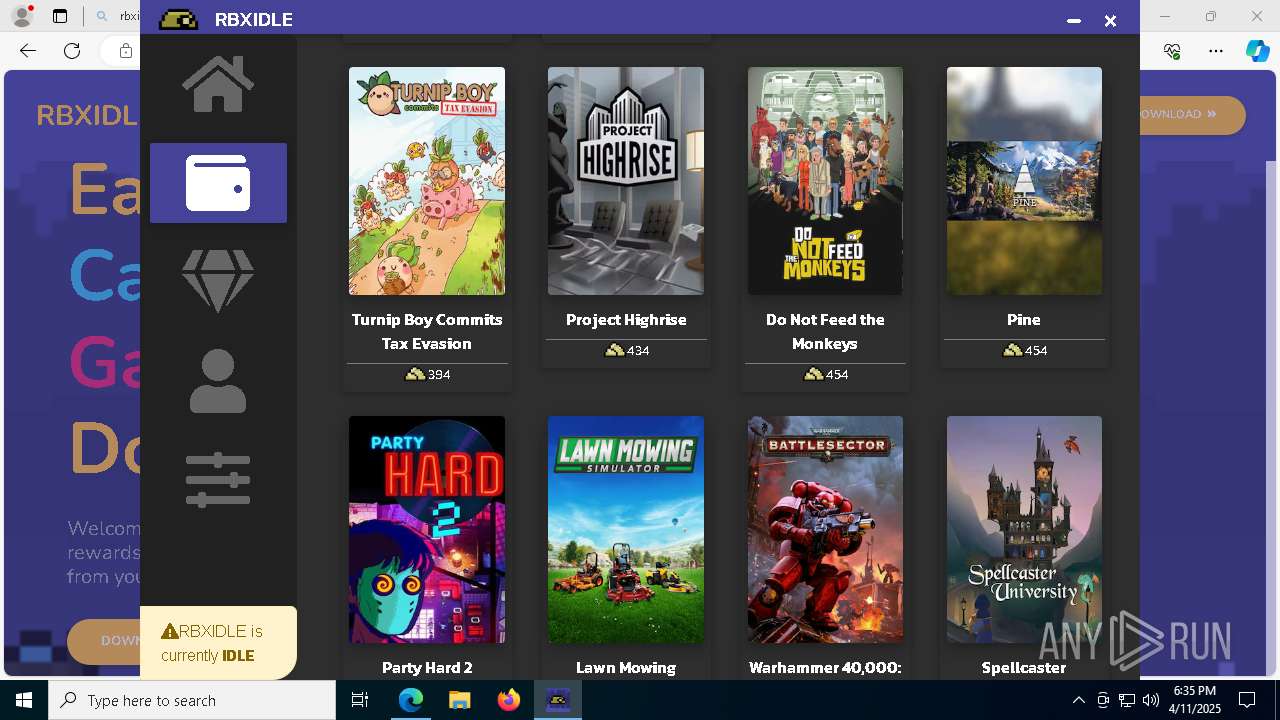The width and height of the screenshot is (1280, 720).
Task: Close the RBXIDLE window
Action: [x=1110, y=20]
